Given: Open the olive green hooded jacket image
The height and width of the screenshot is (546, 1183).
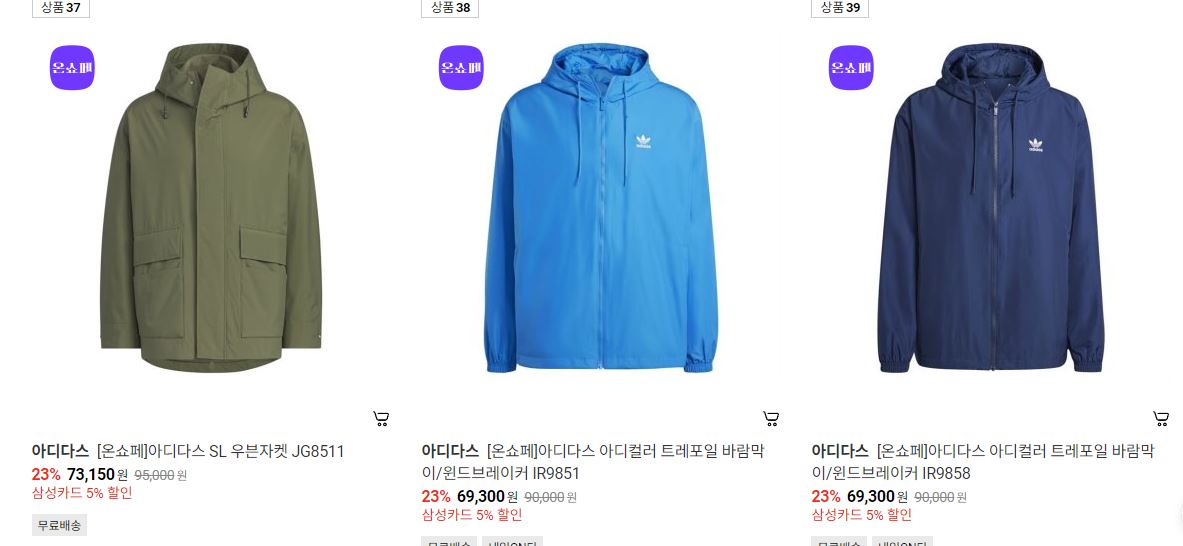Looking at the screenshot, I should pos(211,208).
